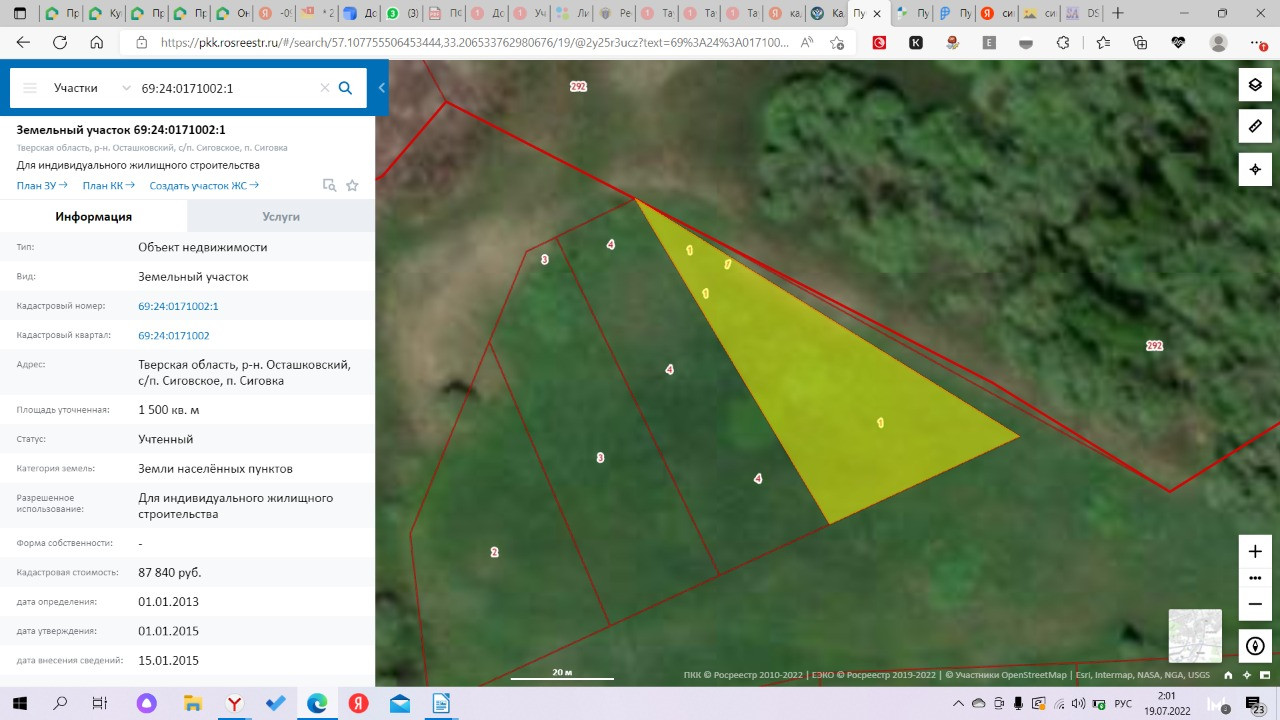Viewport: 1280px width, 720px height.
Task: Open the mini overview map thumbnail
Action: [1195, 635]
